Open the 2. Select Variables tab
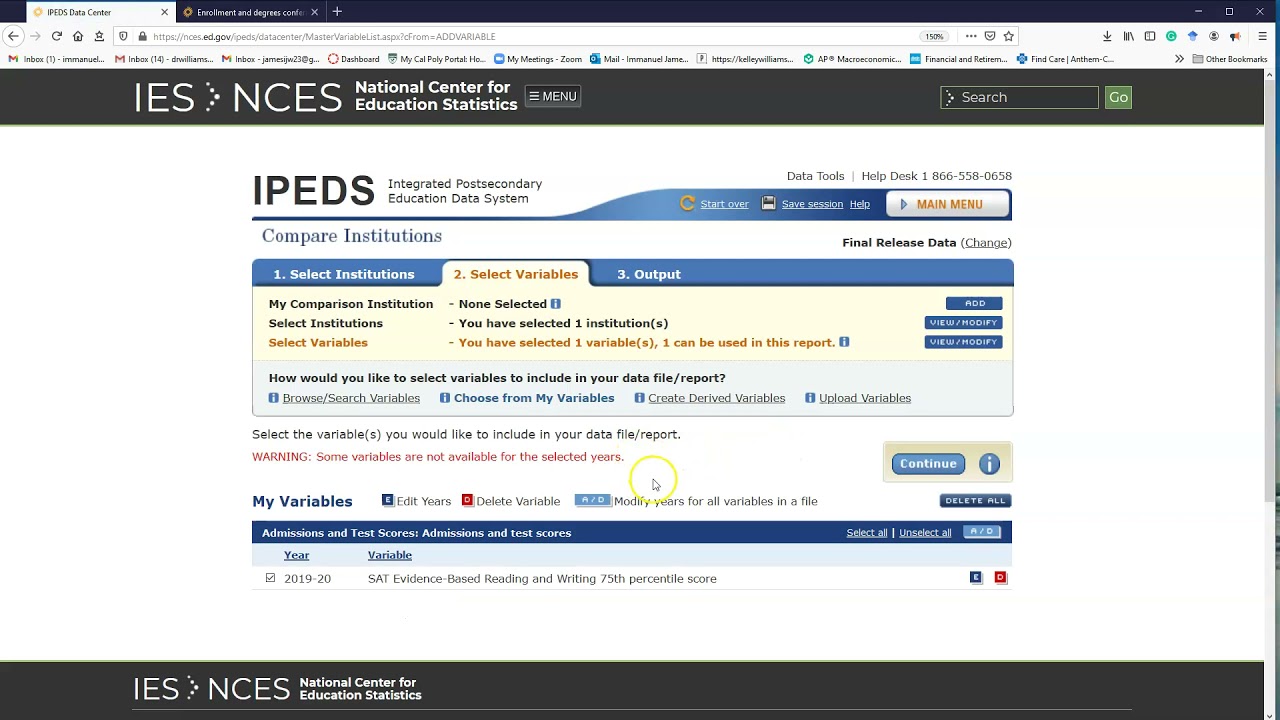This screenshot has width=1280, height=720. point(516,274)
